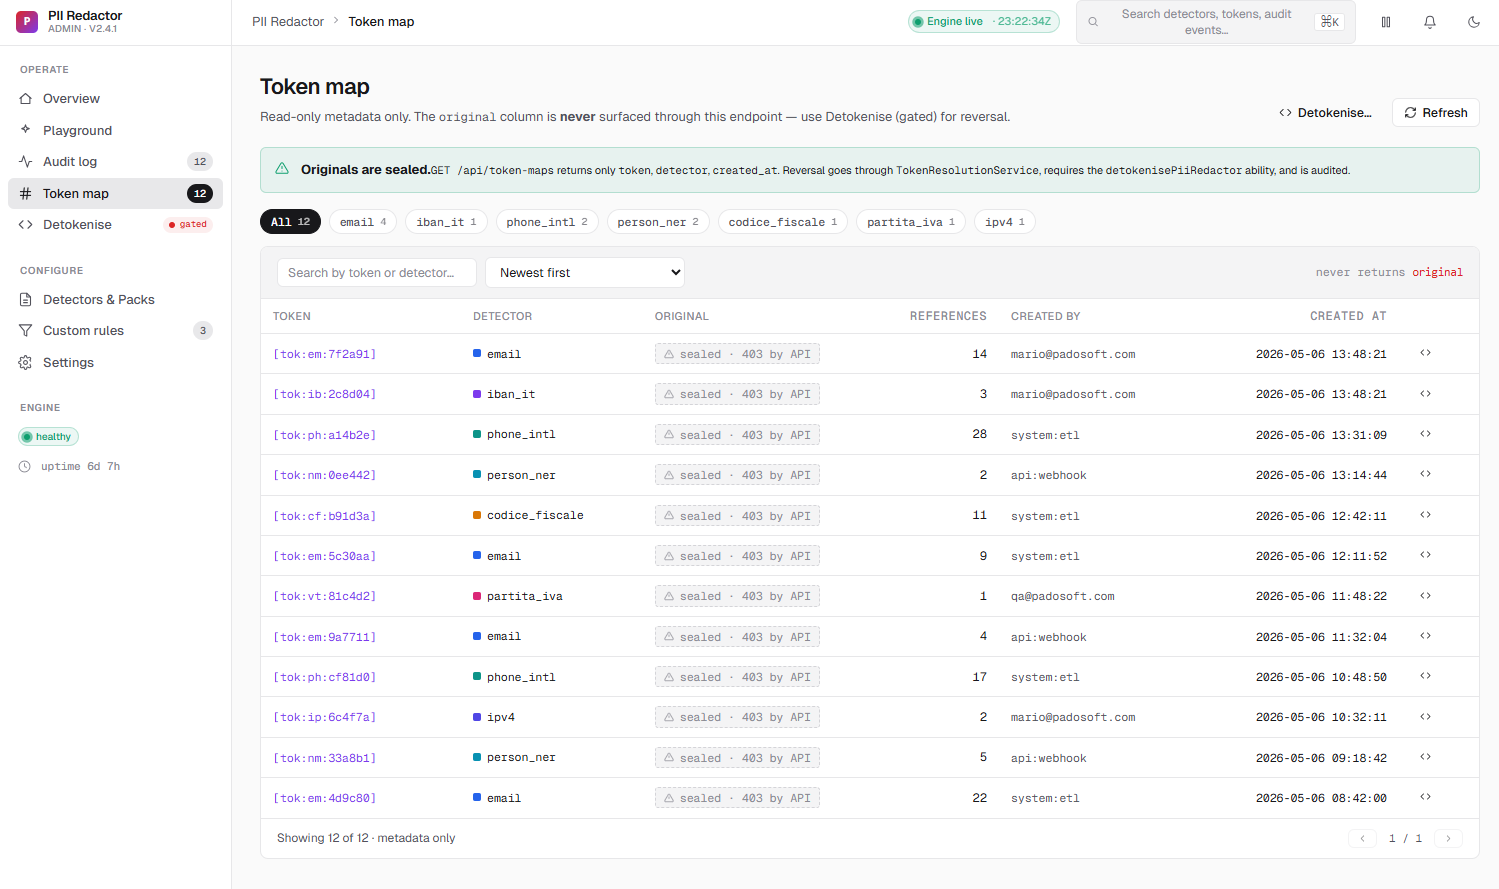The width and height of the screenshot is (1499, 889).
Task: Filter tokens by partita_iva chip
Action: 911,222
